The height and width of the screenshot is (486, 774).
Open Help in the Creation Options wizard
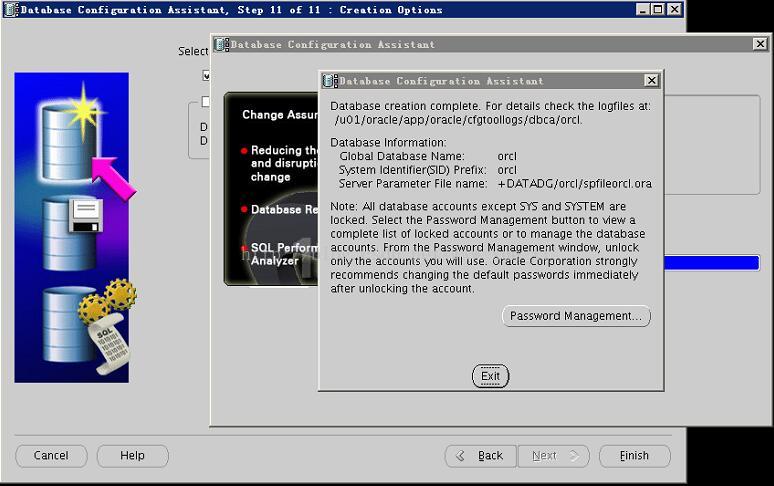[x=132, y=455]
